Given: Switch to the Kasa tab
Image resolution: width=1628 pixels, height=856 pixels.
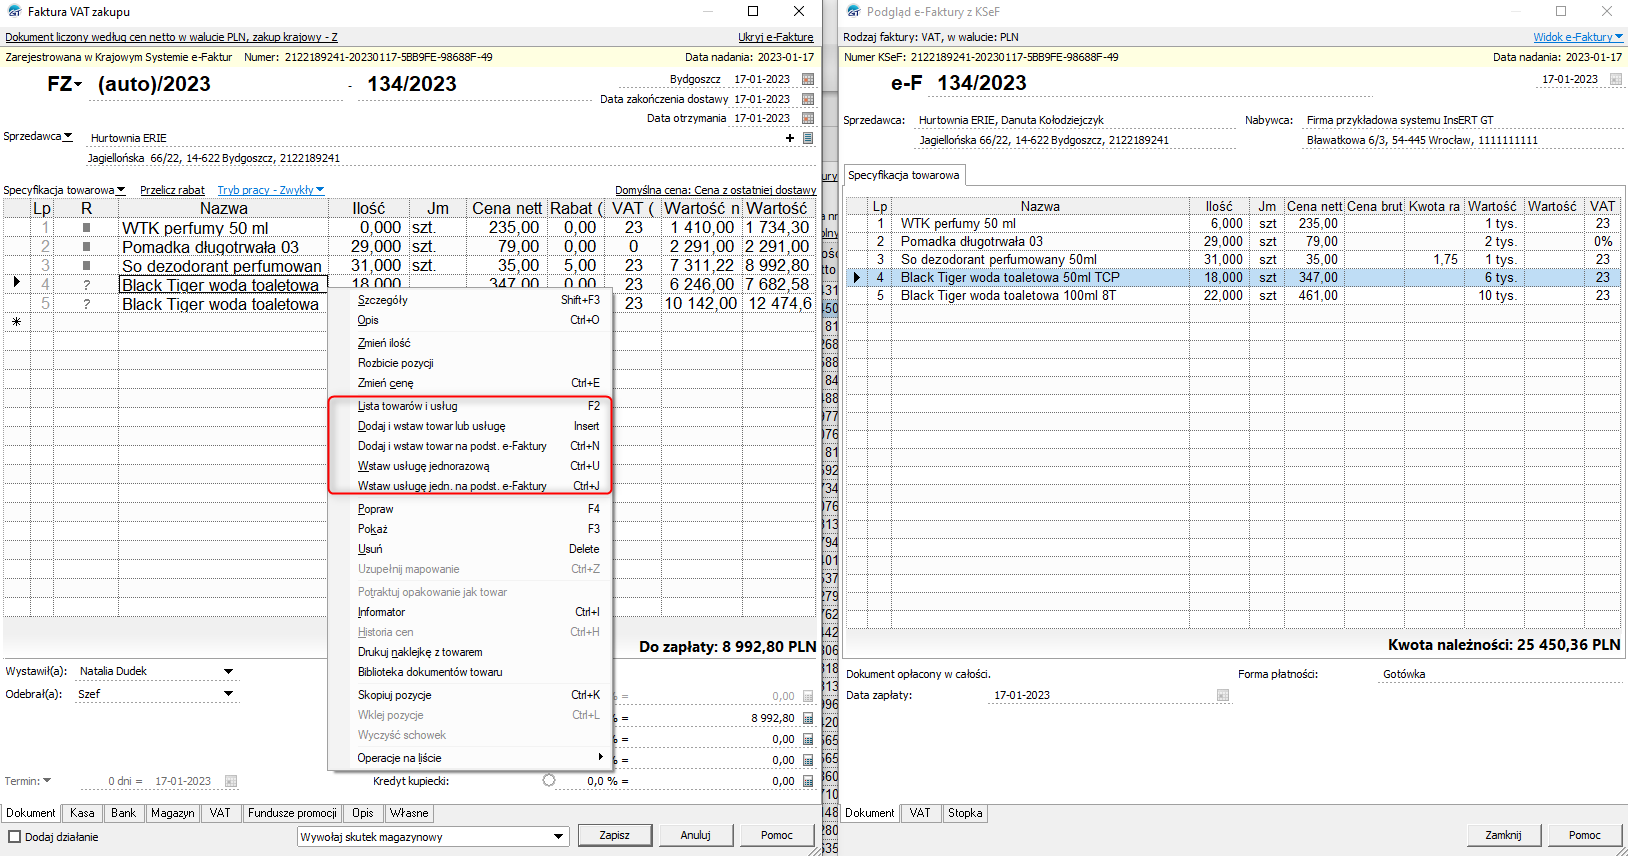Looking at the screenshot, I should coord(82,813).
